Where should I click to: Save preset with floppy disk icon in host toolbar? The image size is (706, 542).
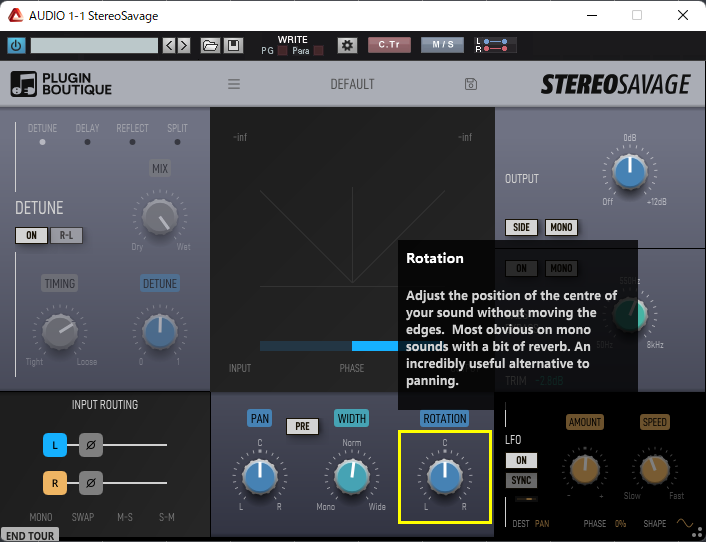233,45
